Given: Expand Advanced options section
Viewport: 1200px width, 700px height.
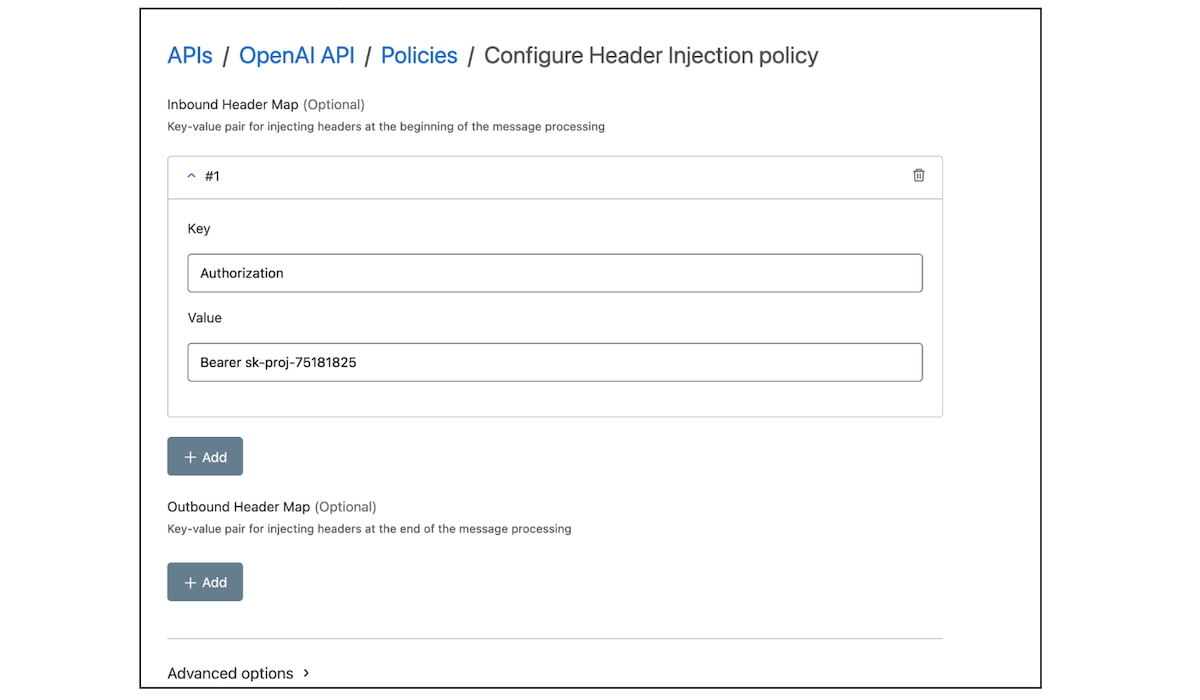Looking at the screenshot, I should 238,673.
